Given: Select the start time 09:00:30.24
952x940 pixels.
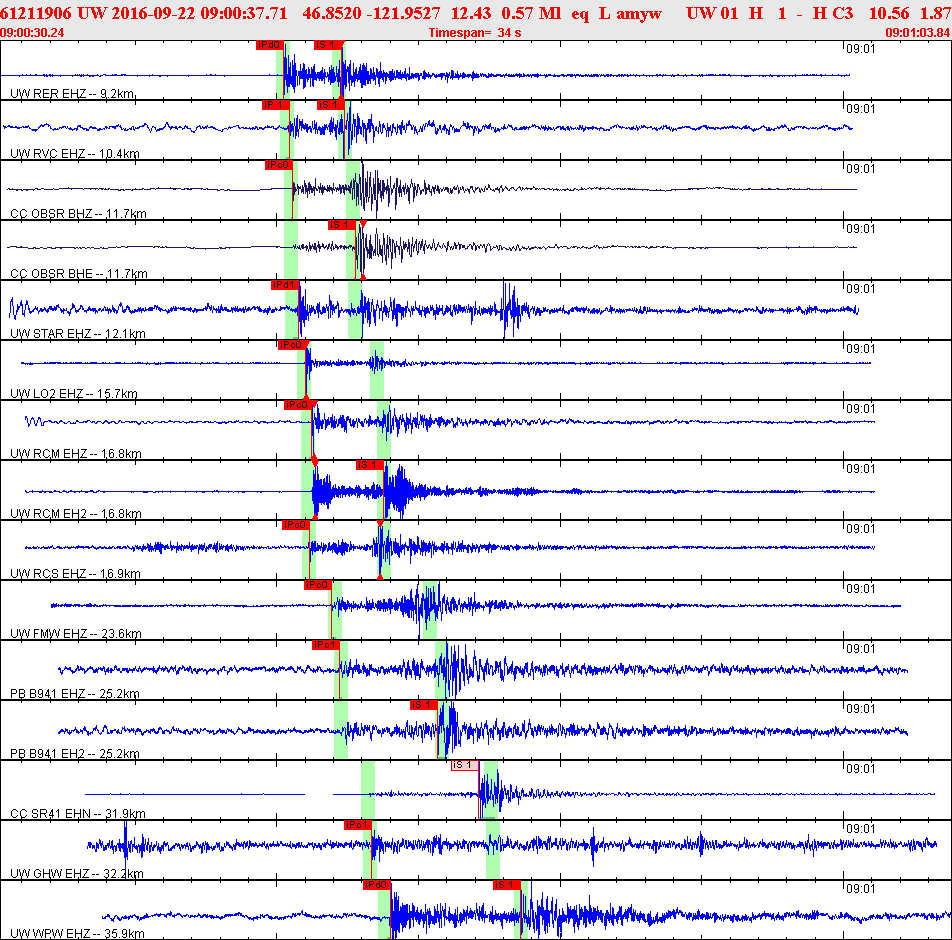Looking at the screenshot, I should click(32, 33).
